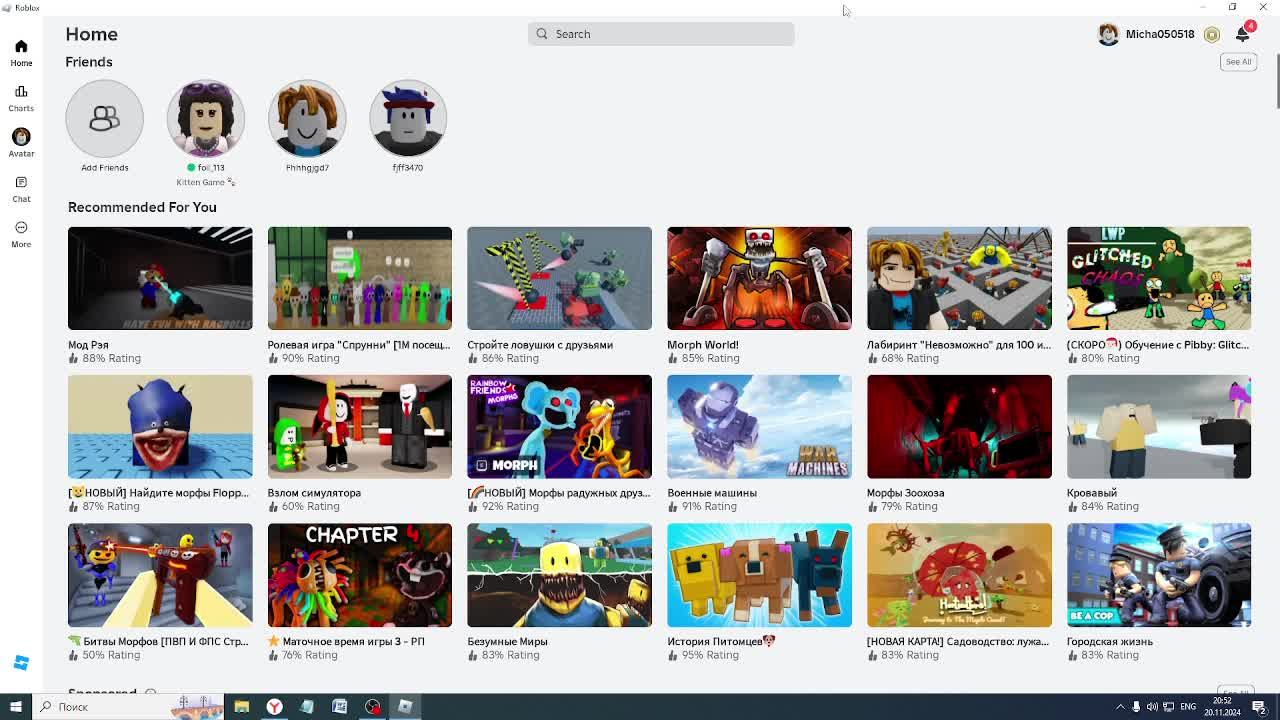1280x720 pixels.
Task: Switch the ENG keyboard language indicator
Action: click(1188, 707)
